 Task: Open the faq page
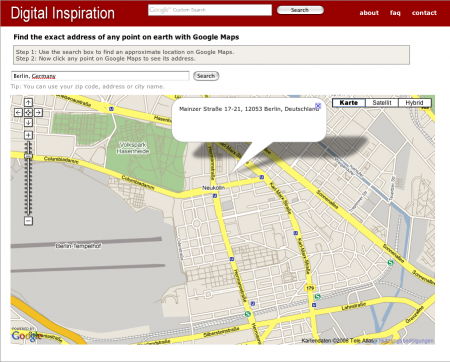click(x=395, y=13)
